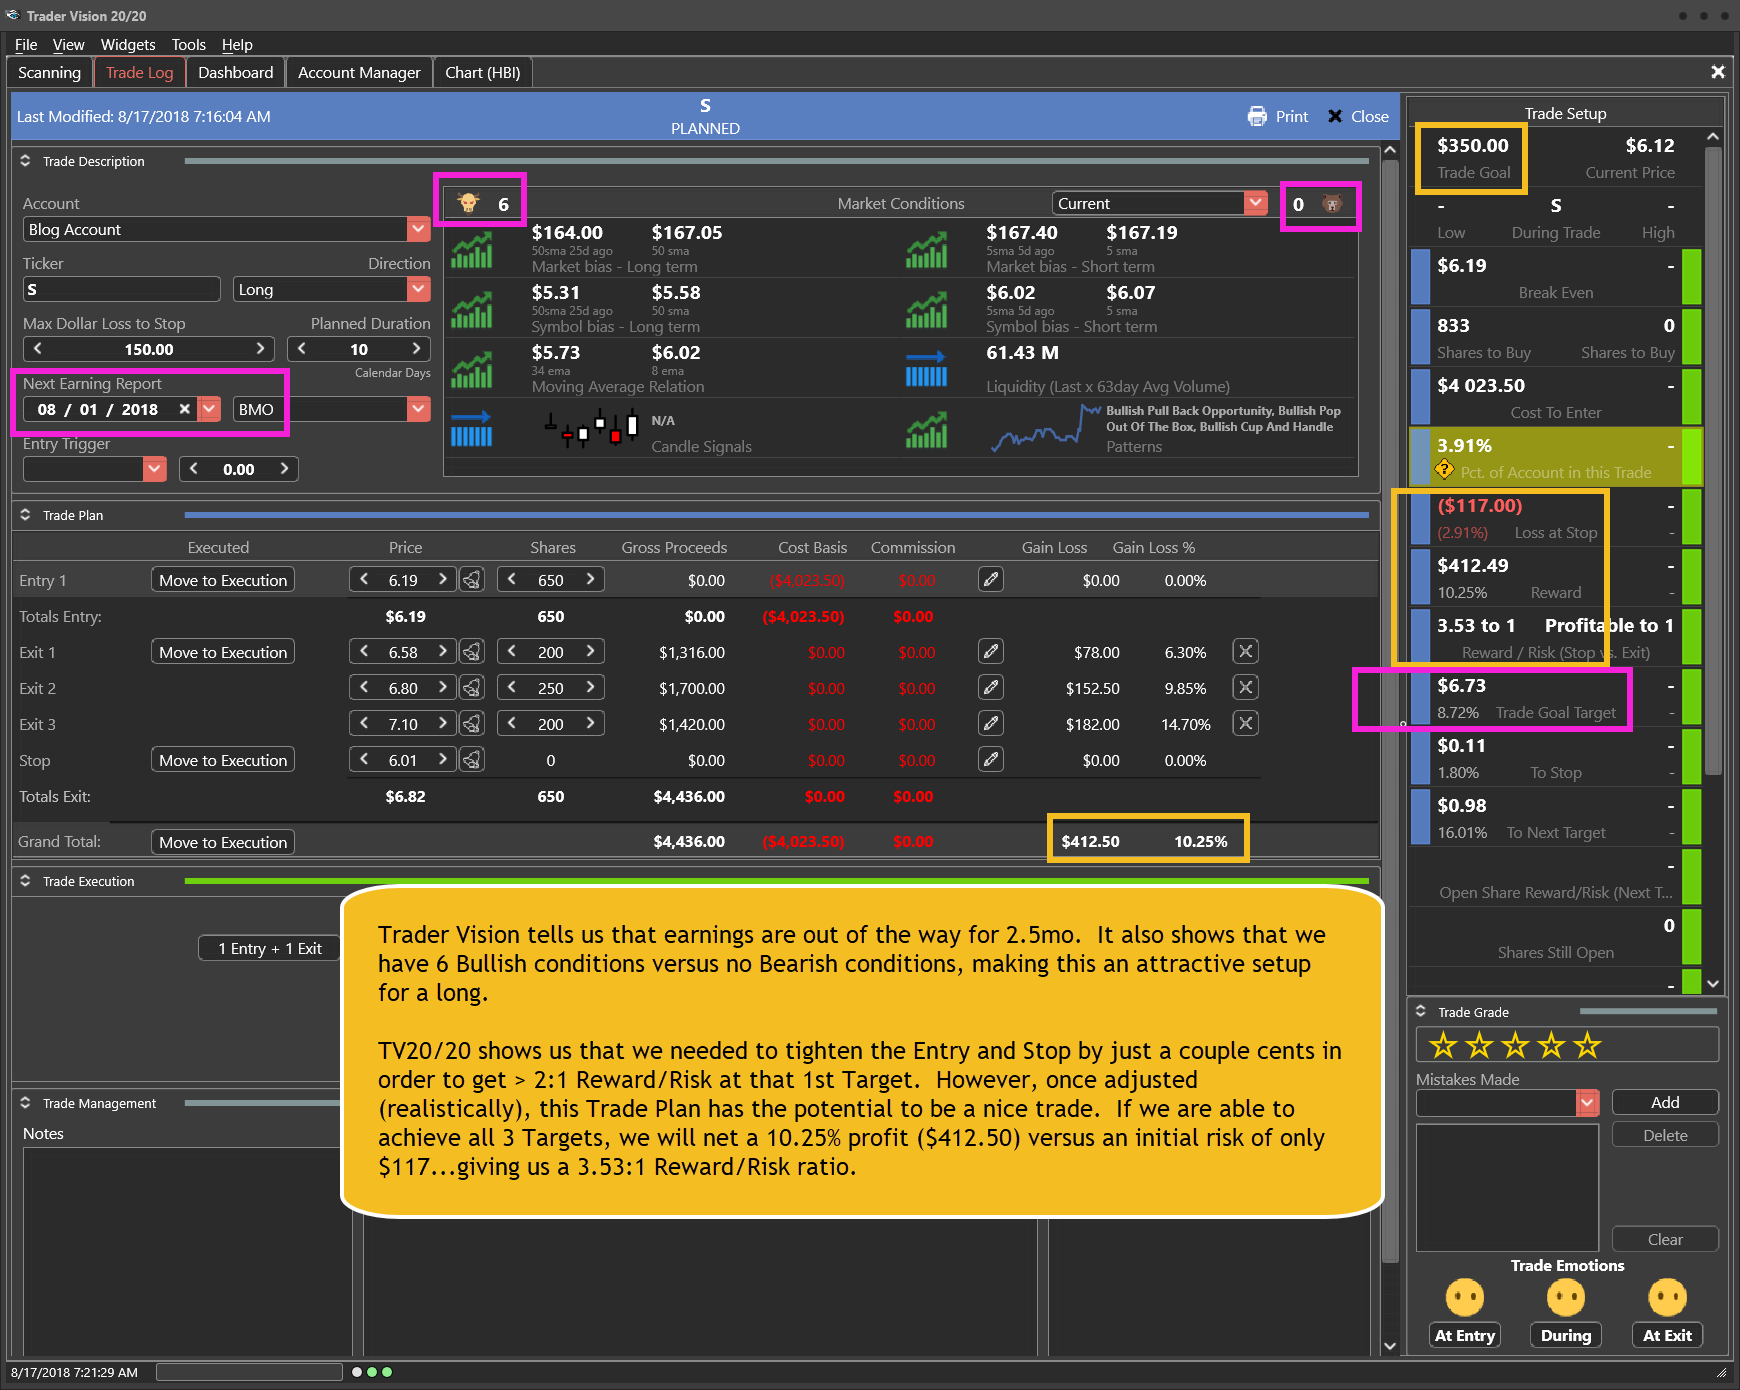Close the trade log entry
Screen dimensions: 1740x1390
(1357, 117)
